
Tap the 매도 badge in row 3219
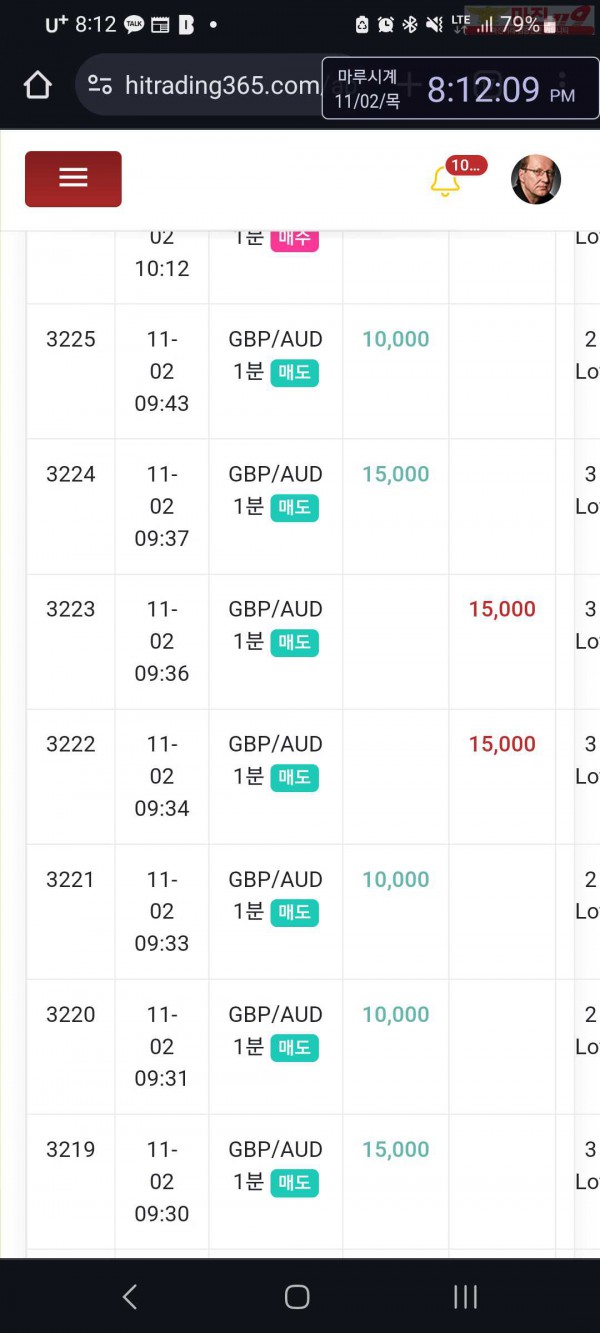295,1183
